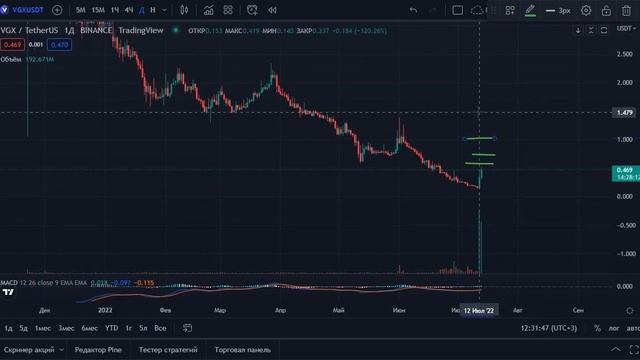Image resolution: width=640 pixels, height=360 pixels.
Task: Collapse the chart pane icon
Action: [591, 30]
